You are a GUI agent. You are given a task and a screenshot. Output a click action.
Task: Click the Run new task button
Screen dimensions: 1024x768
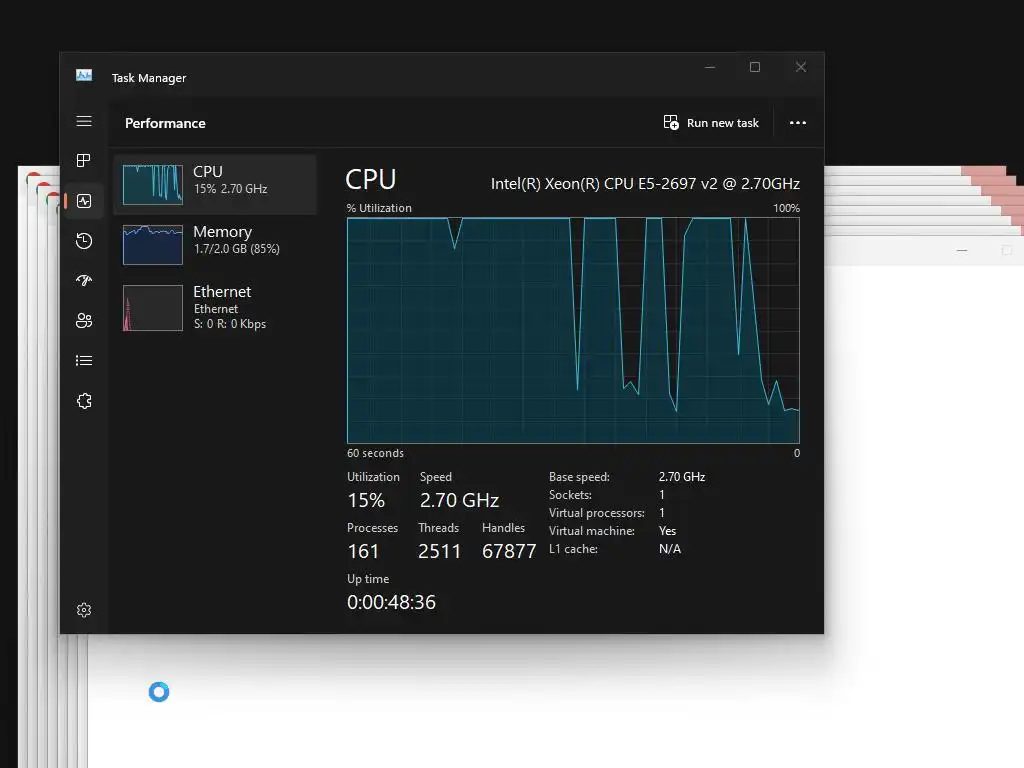(x=711, y=123)
